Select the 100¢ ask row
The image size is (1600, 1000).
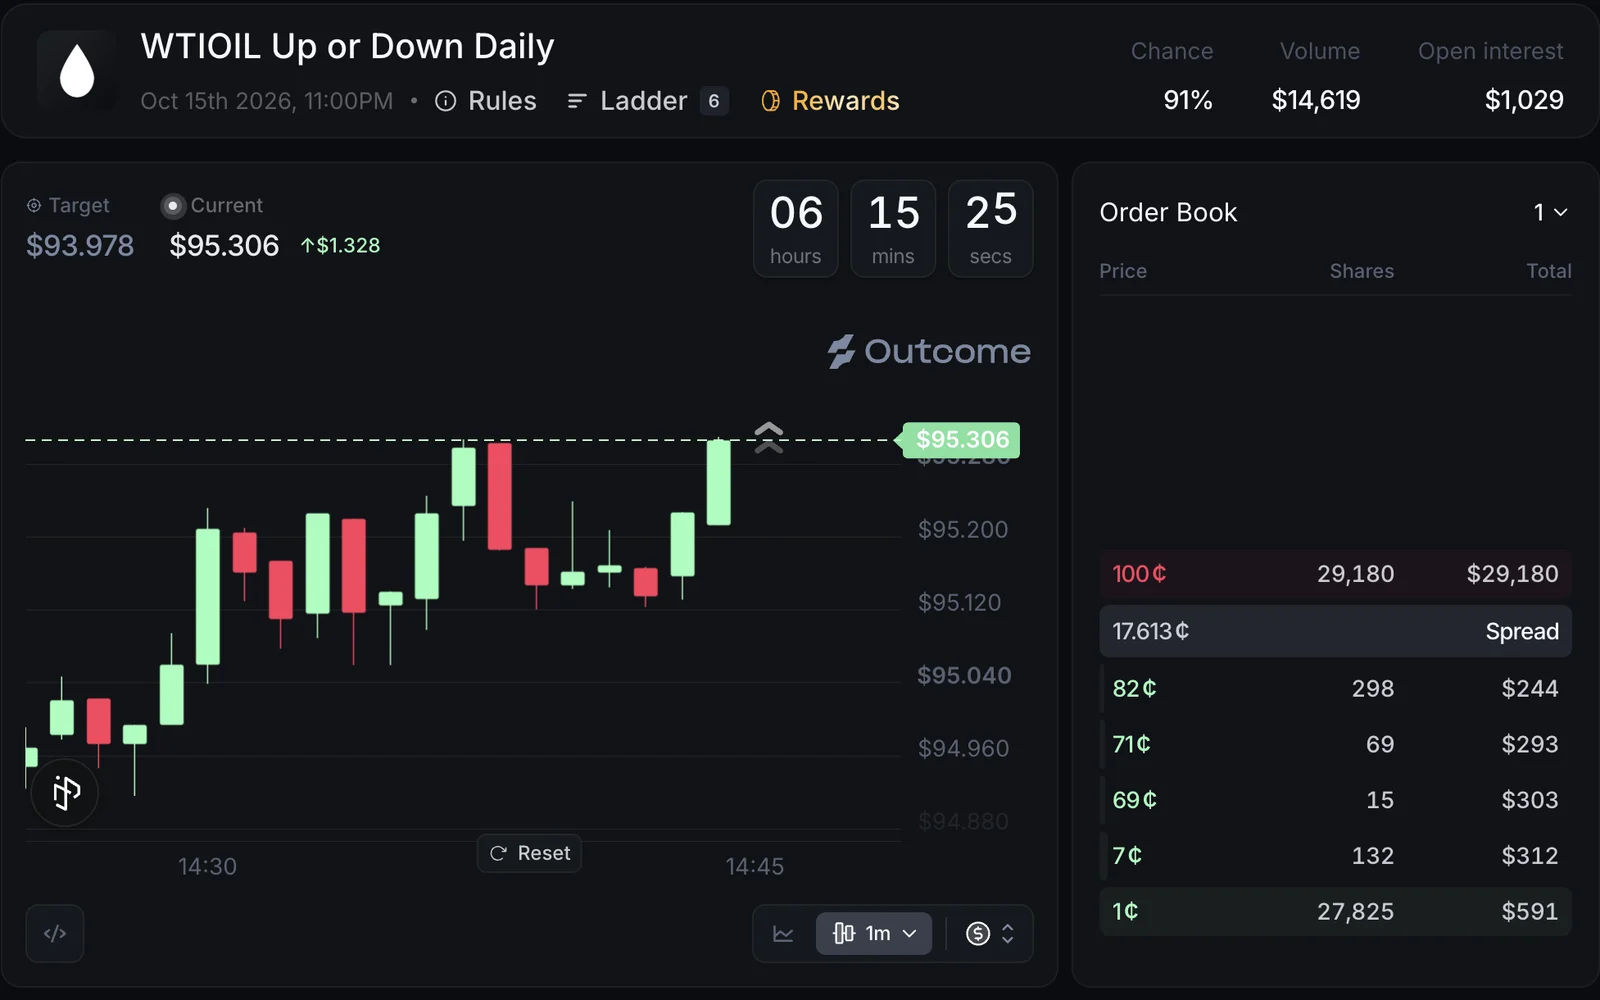pos(1335,574)
